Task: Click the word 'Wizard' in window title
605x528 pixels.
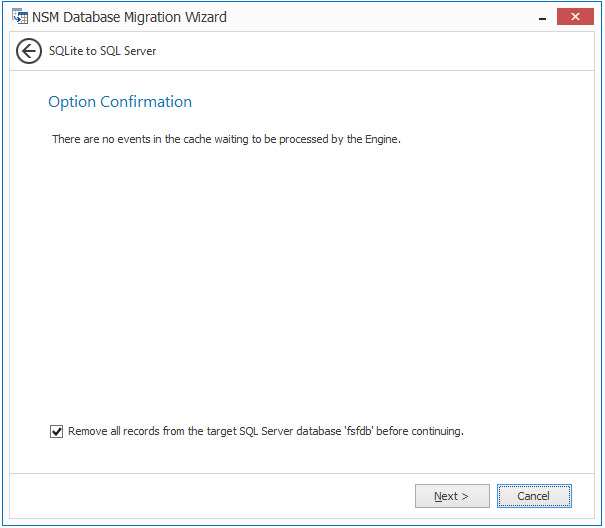Action: tap(203, 17)
